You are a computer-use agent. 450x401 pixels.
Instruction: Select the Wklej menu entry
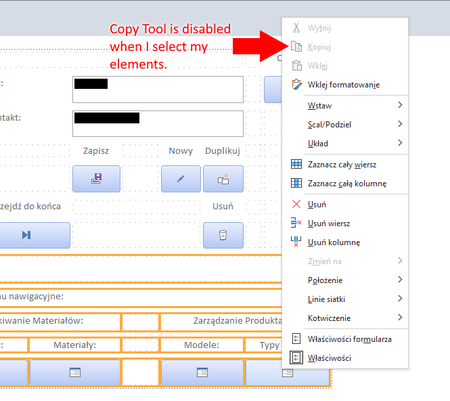[x=345, y=66]
